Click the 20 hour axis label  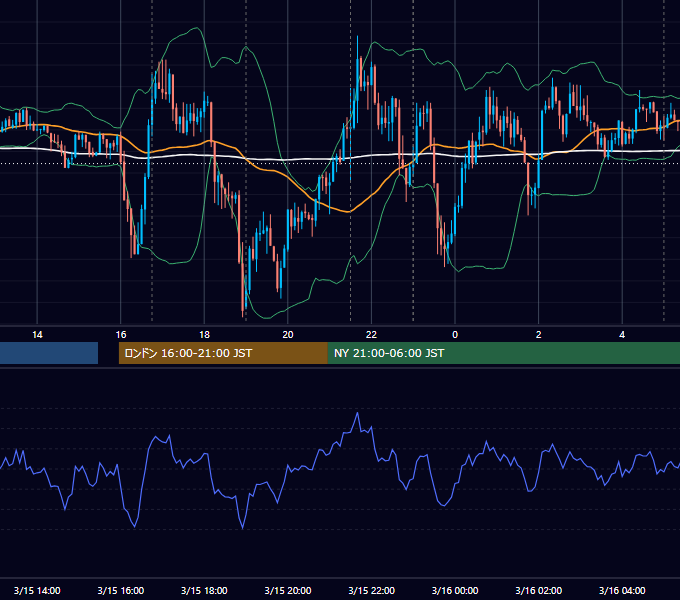tap(288, 335)
